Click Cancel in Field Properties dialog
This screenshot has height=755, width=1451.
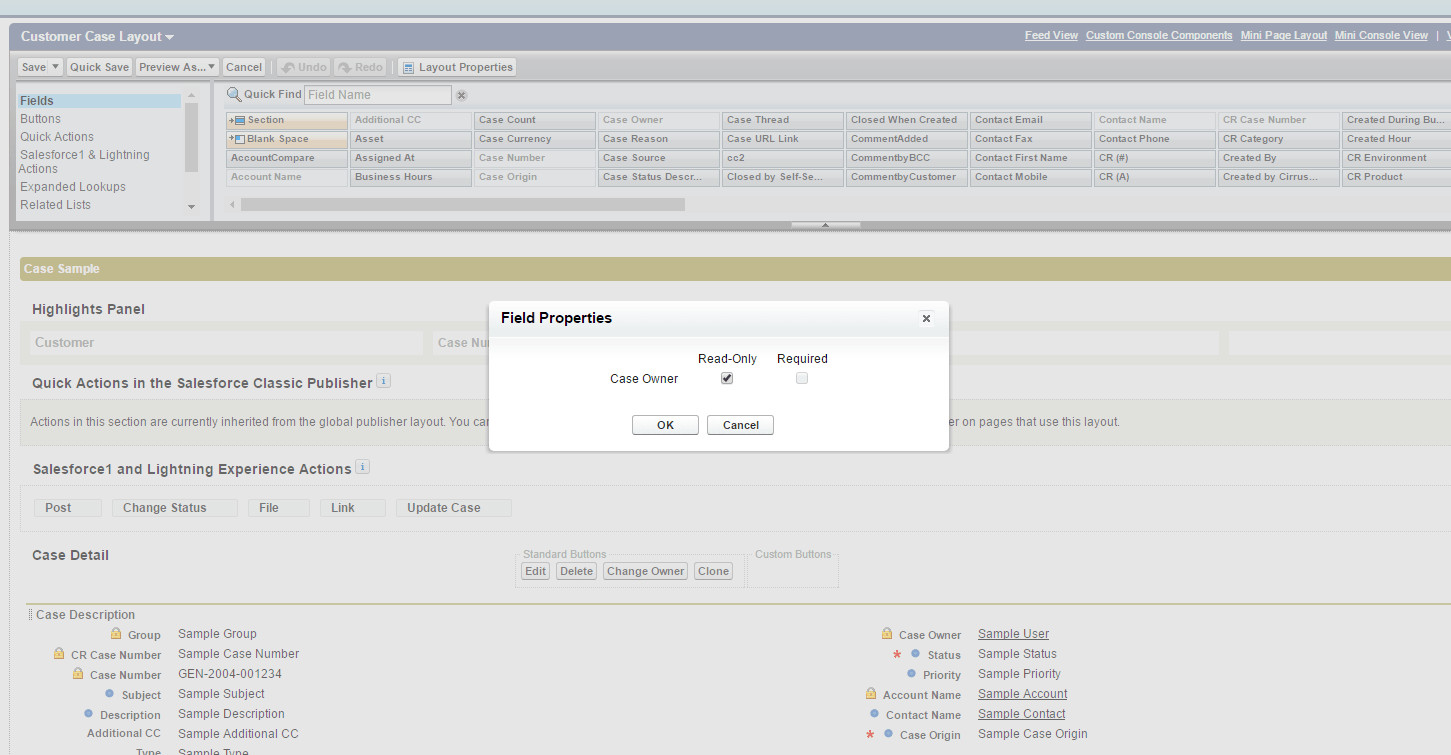(x=740, y=425)
